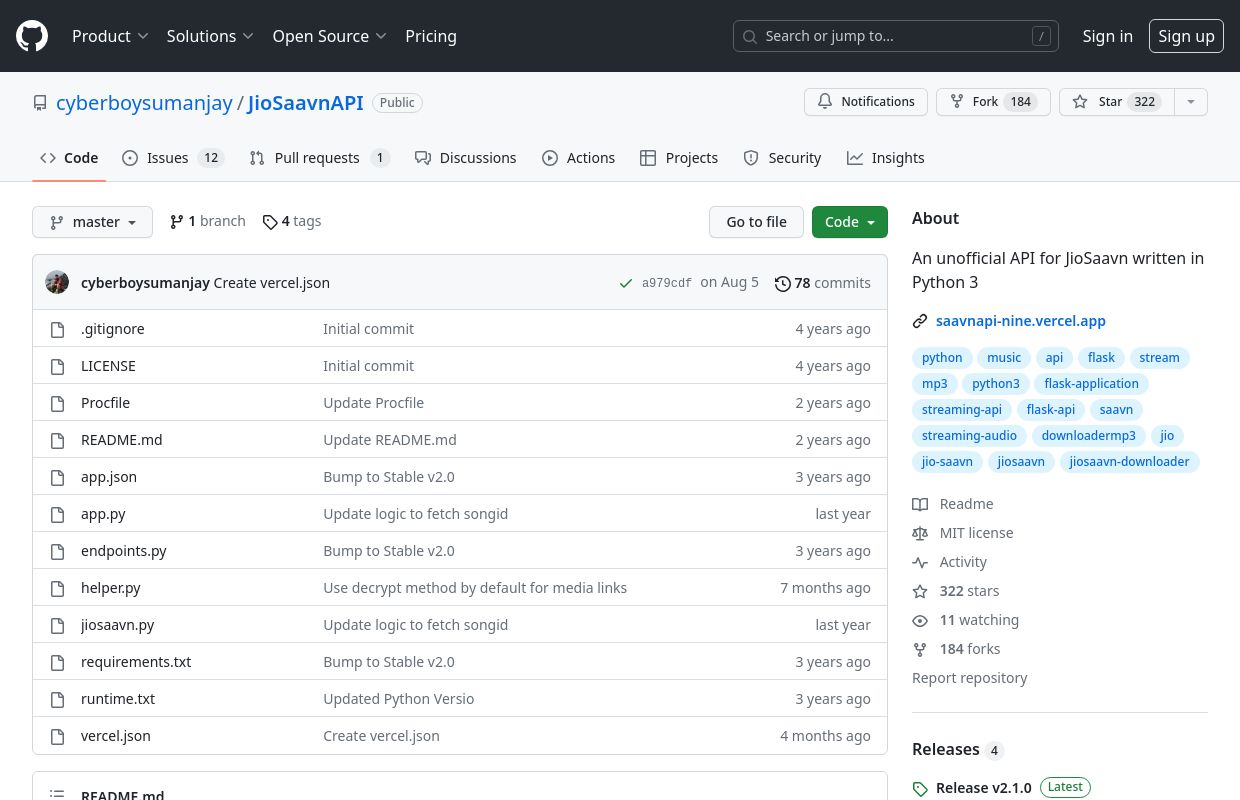Click the jiosaavn-downloader topic tag
1240x800 pixels.
(1129, 462)
